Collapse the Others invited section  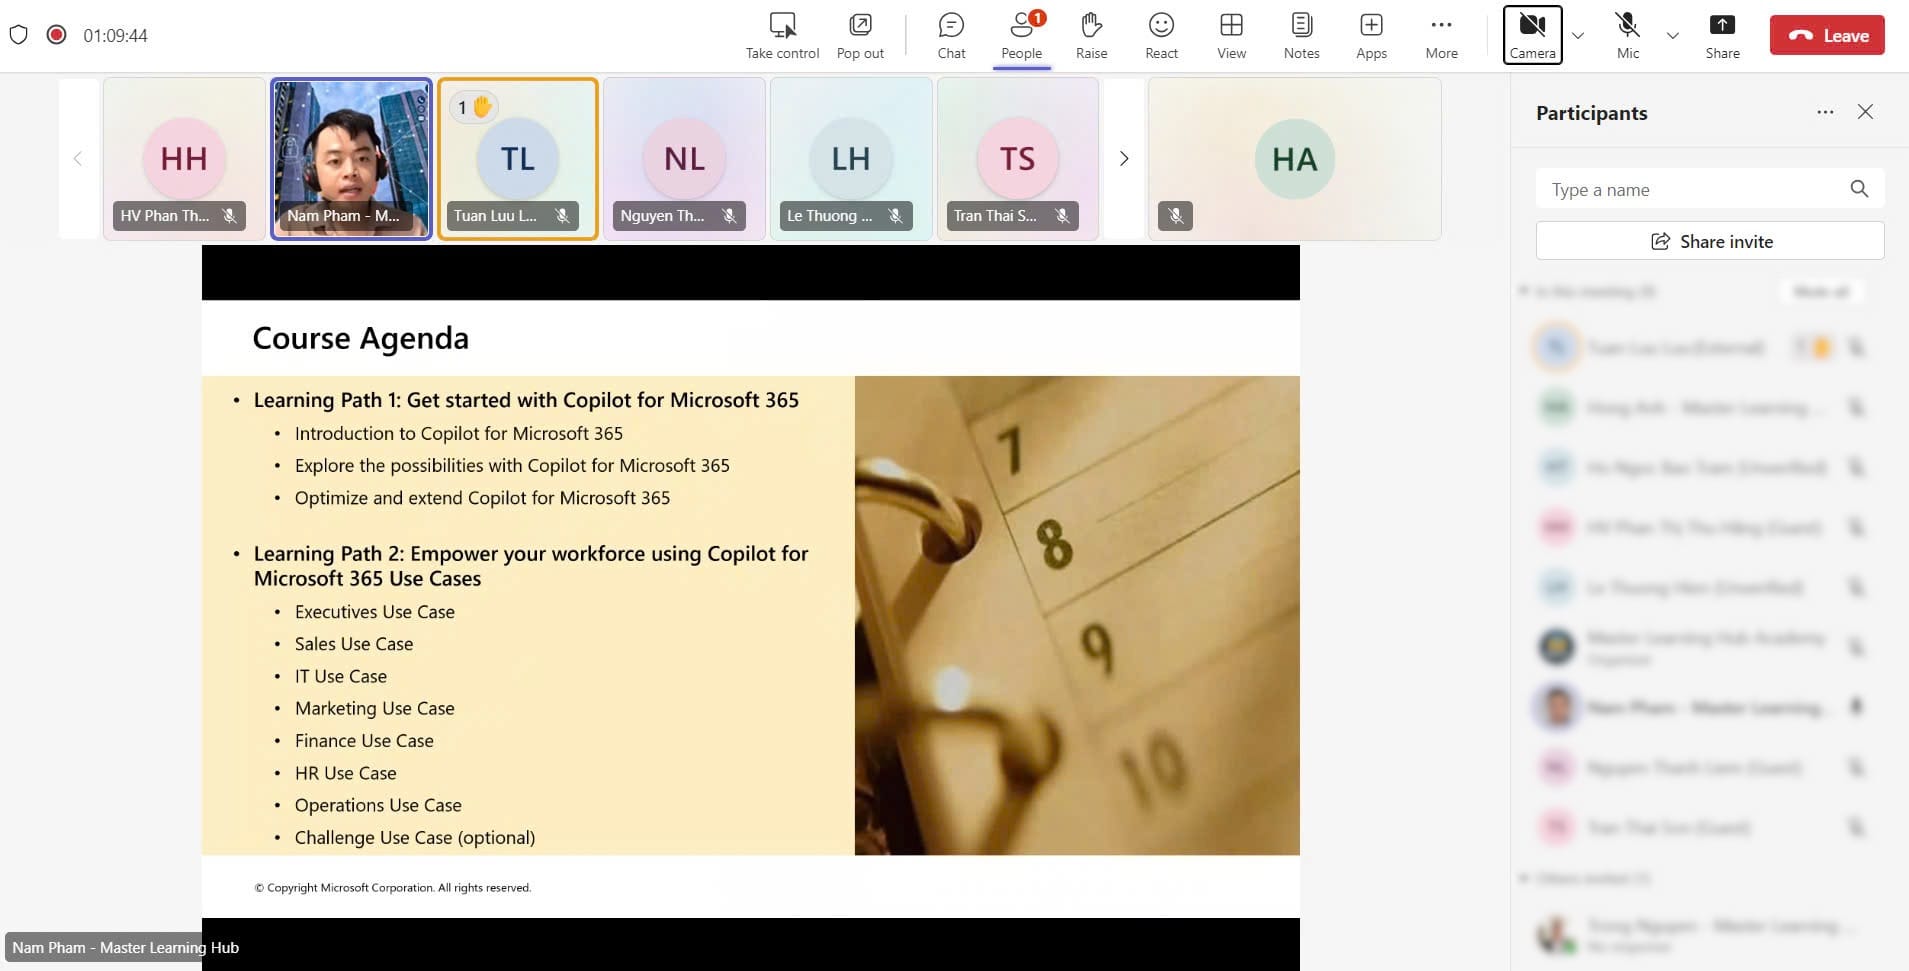tap(1524, 878)
